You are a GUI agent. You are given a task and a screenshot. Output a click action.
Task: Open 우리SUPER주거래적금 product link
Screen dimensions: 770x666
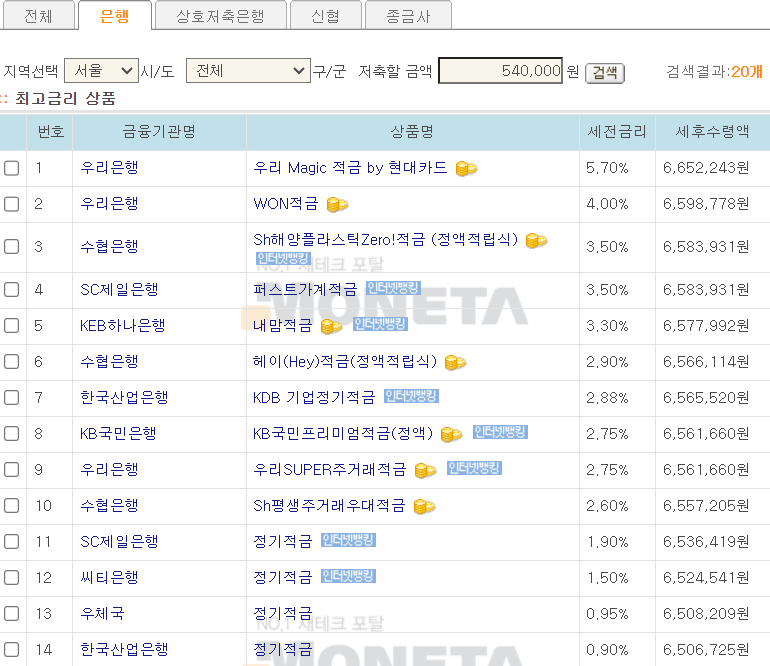click(330, 470)
